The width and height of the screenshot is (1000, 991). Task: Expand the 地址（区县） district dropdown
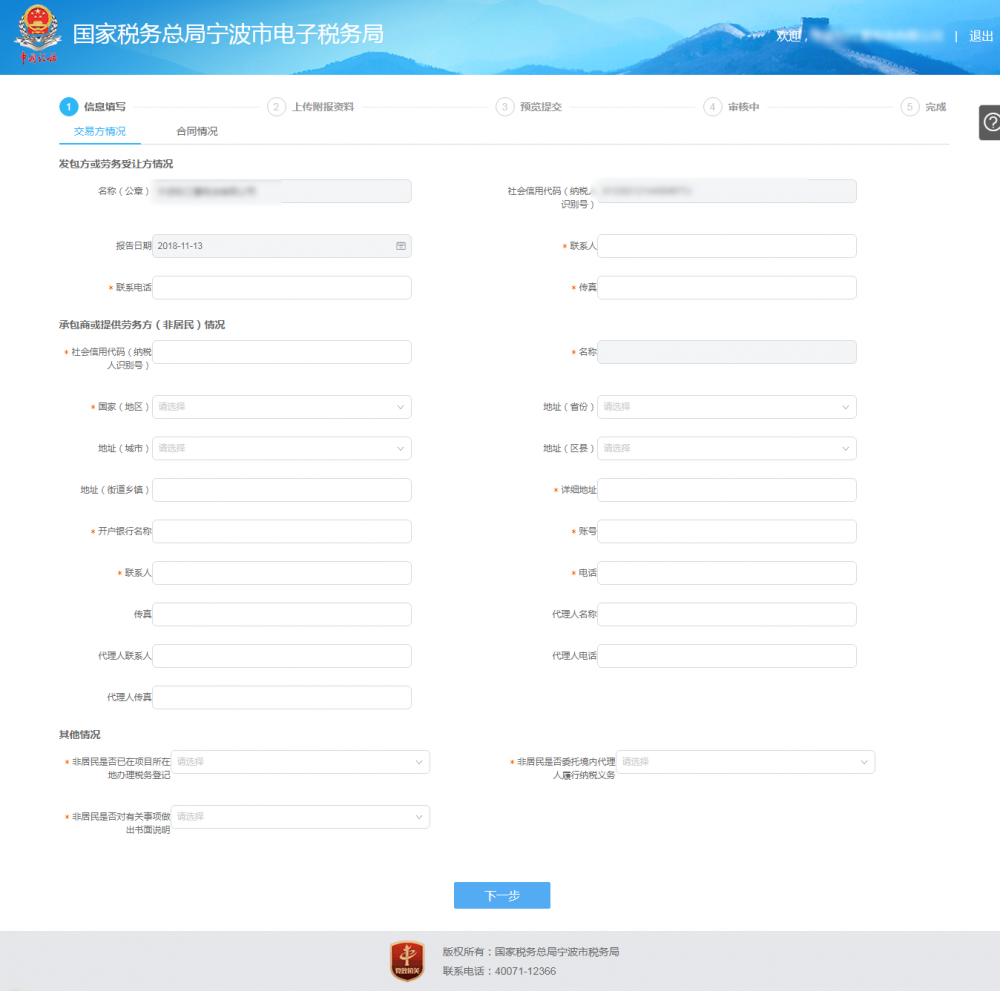tap(726, 448)
